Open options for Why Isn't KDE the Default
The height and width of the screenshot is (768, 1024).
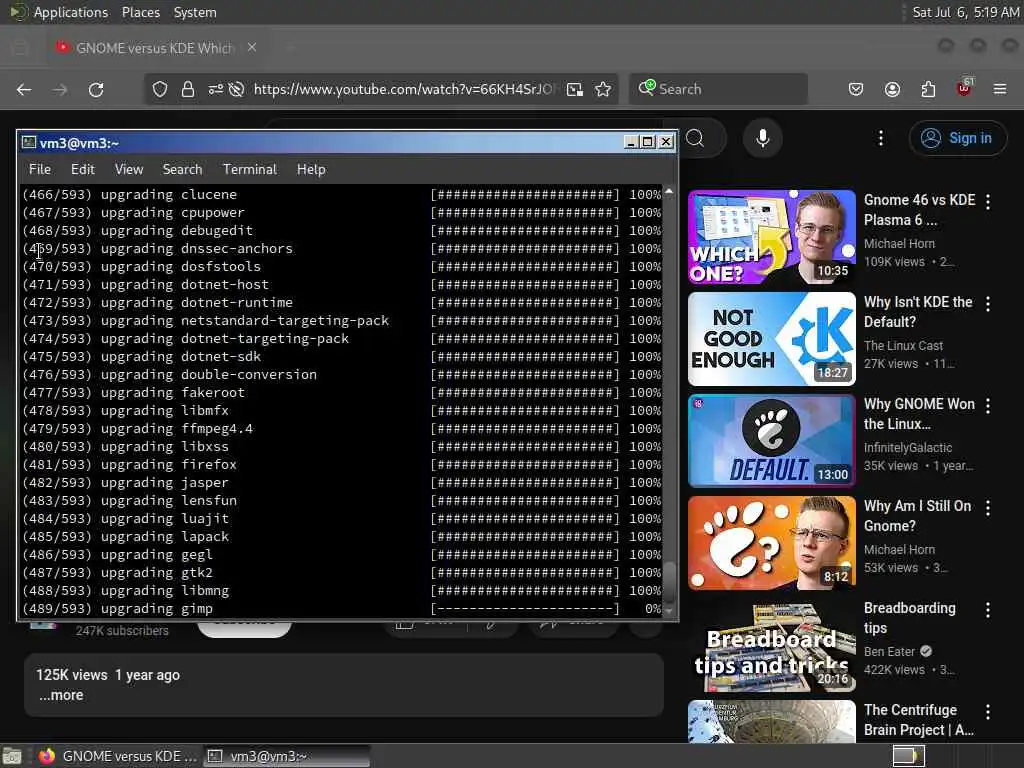tap(987, 304)
